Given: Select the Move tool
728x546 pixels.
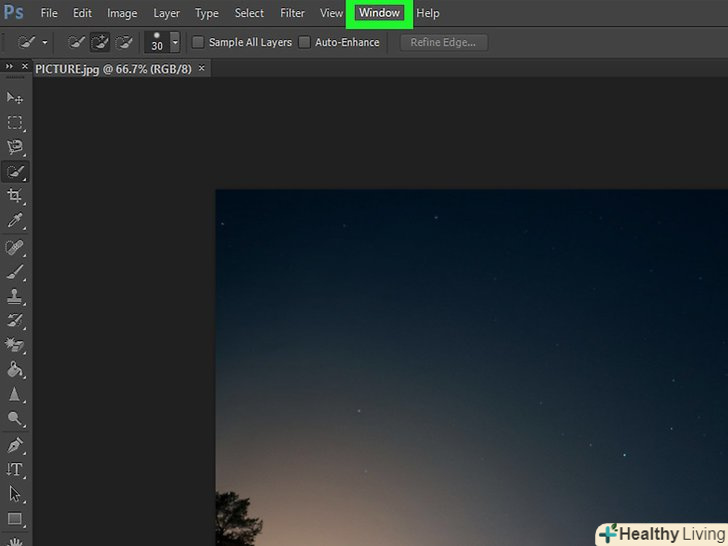Looking at the screenshot, I should pyautogui.click(x=14, y=98).
